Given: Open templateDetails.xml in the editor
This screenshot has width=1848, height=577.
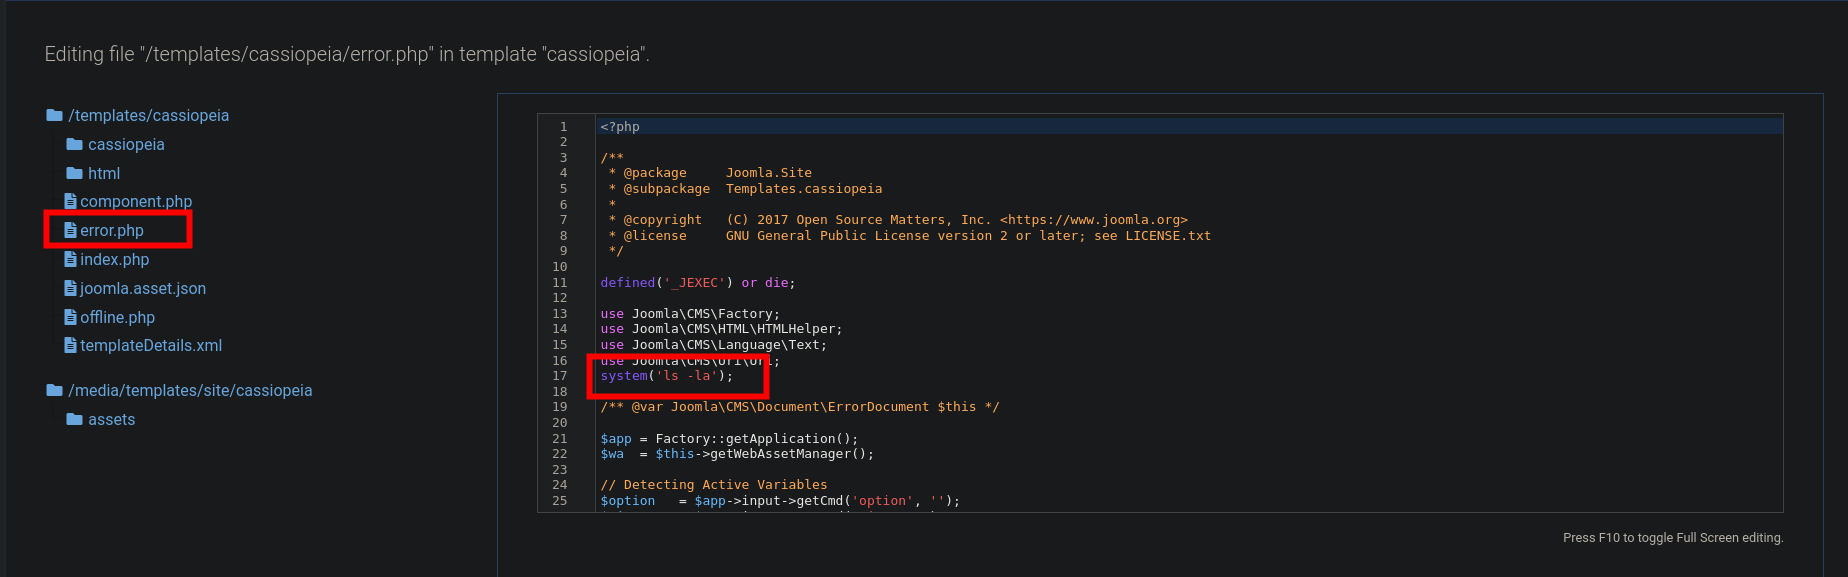Looking at the screenshot, I should click(x=151, y=346).
